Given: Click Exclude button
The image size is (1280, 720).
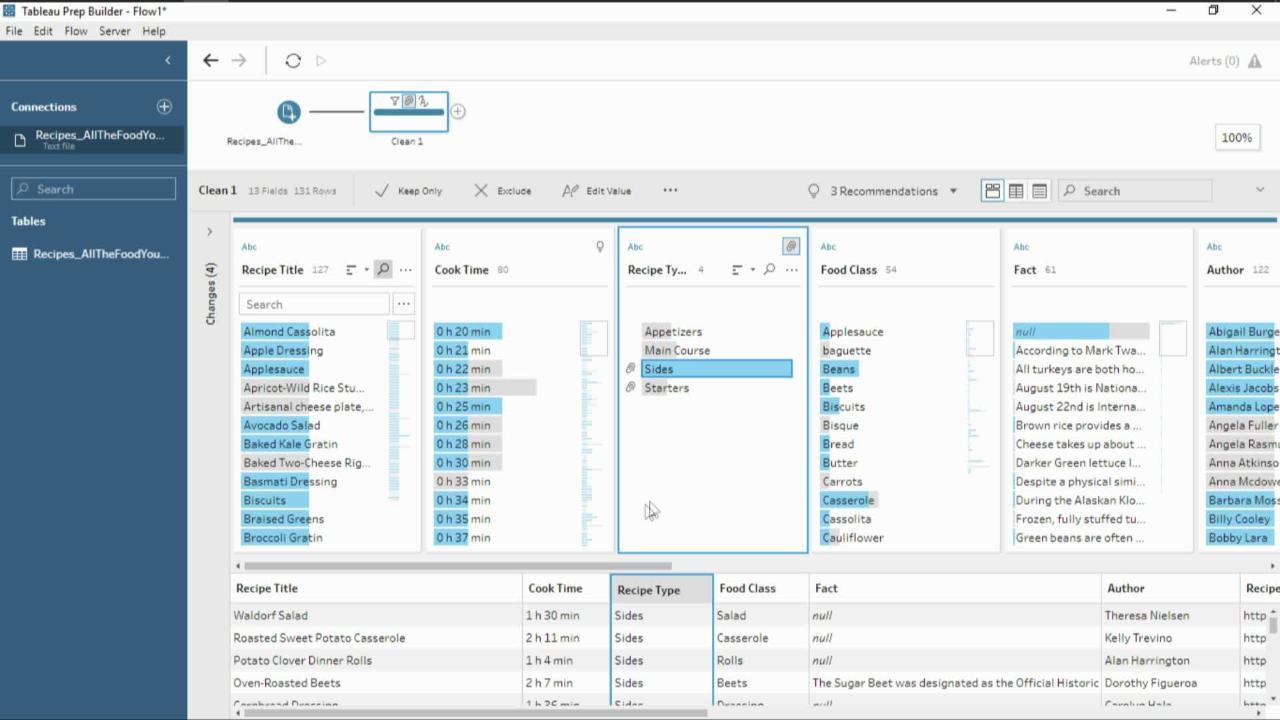Looking at the screenshot, I should pyautogui.click(x=503, y=191).
